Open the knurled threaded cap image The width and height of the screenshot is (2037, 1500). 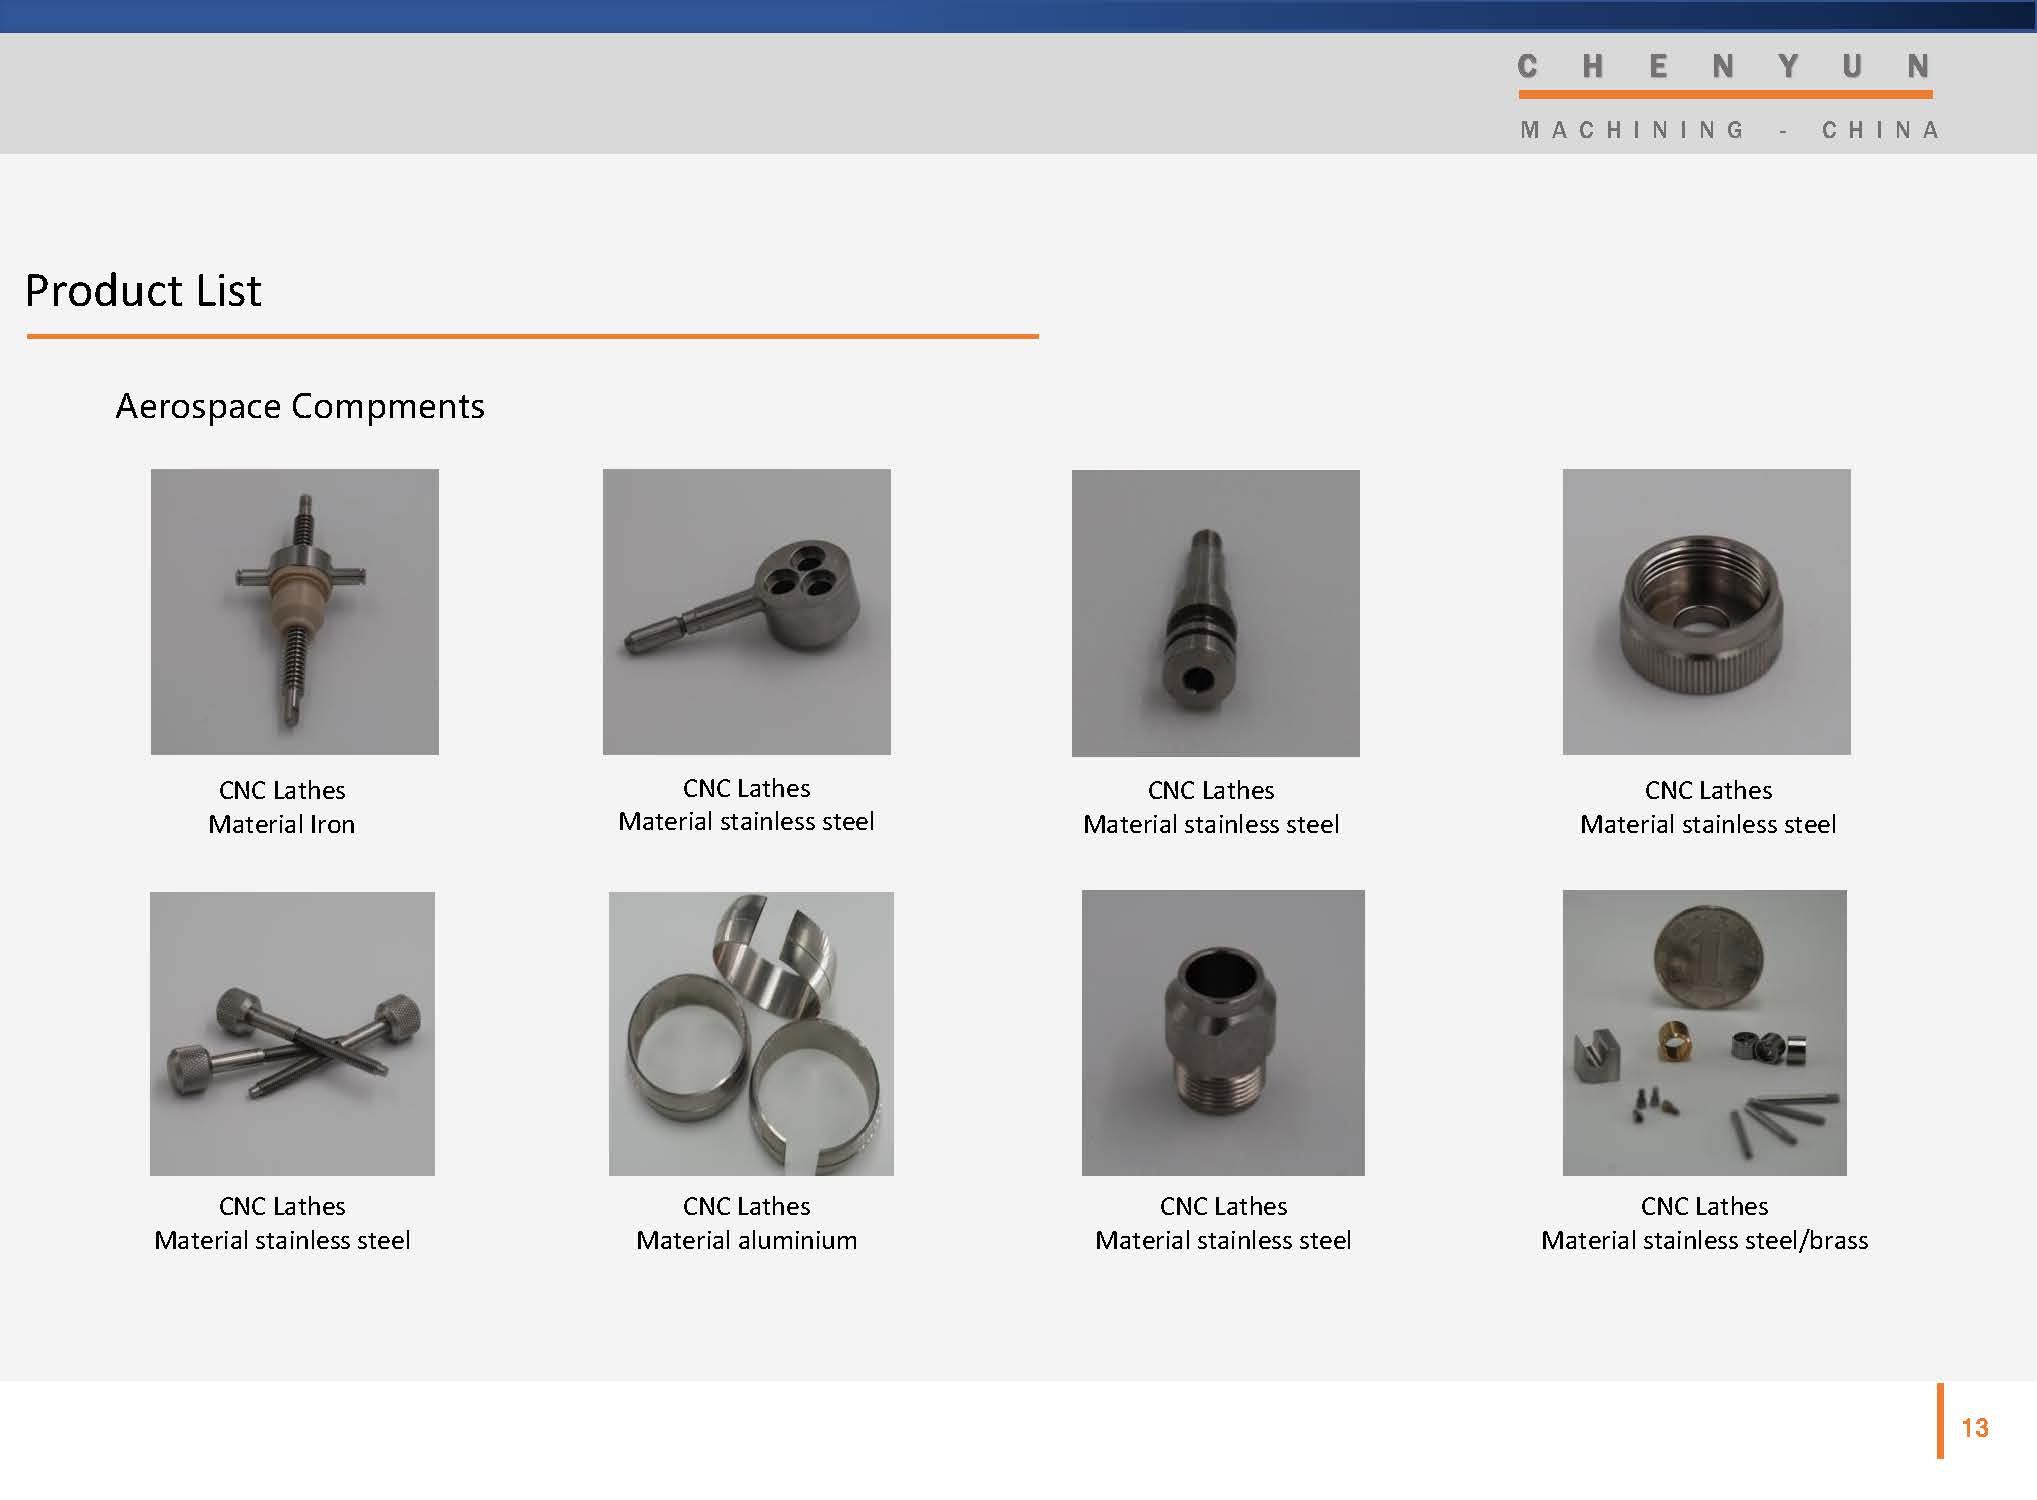pos(1706,611)
